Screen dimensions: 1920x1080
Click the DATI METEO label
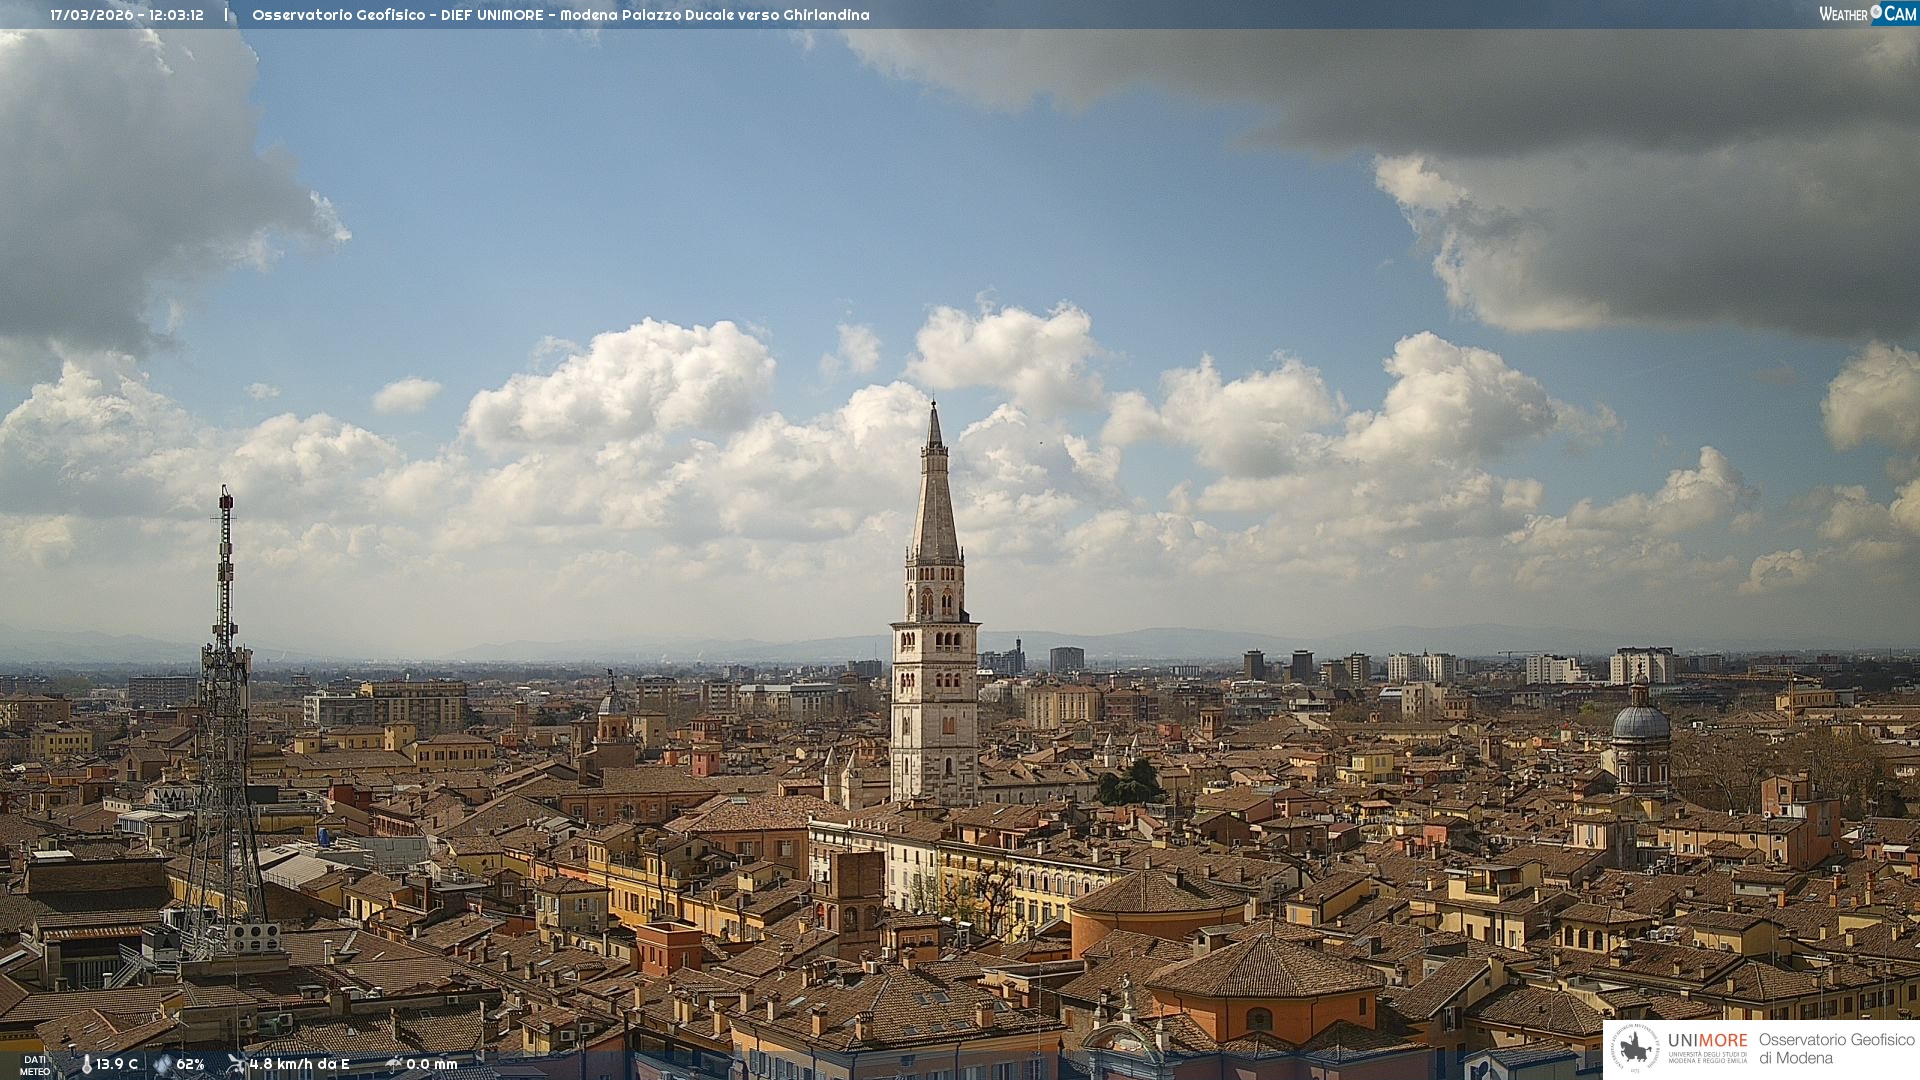coord(35,1065)
